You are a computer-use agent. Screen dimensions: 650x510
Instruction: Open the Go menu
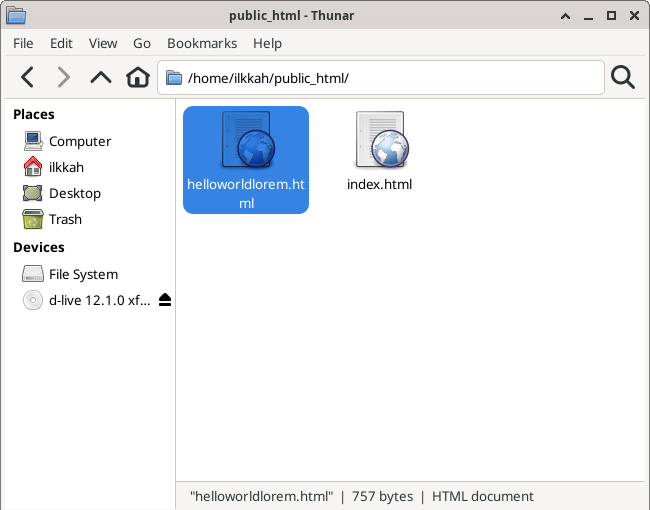coord(142,43)
